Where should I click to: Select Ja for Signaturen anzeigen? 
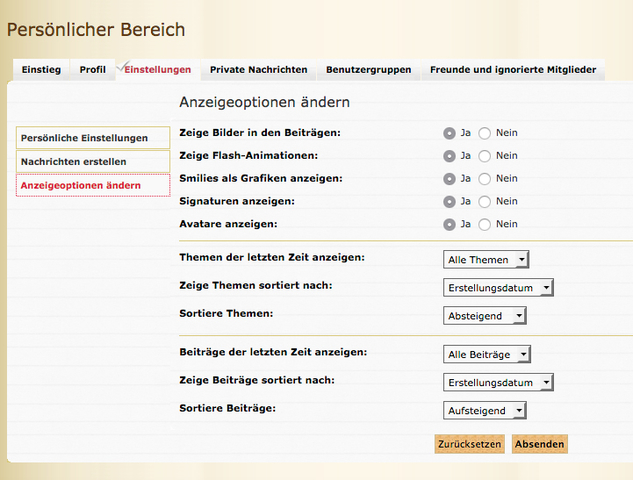pos(450,202)
